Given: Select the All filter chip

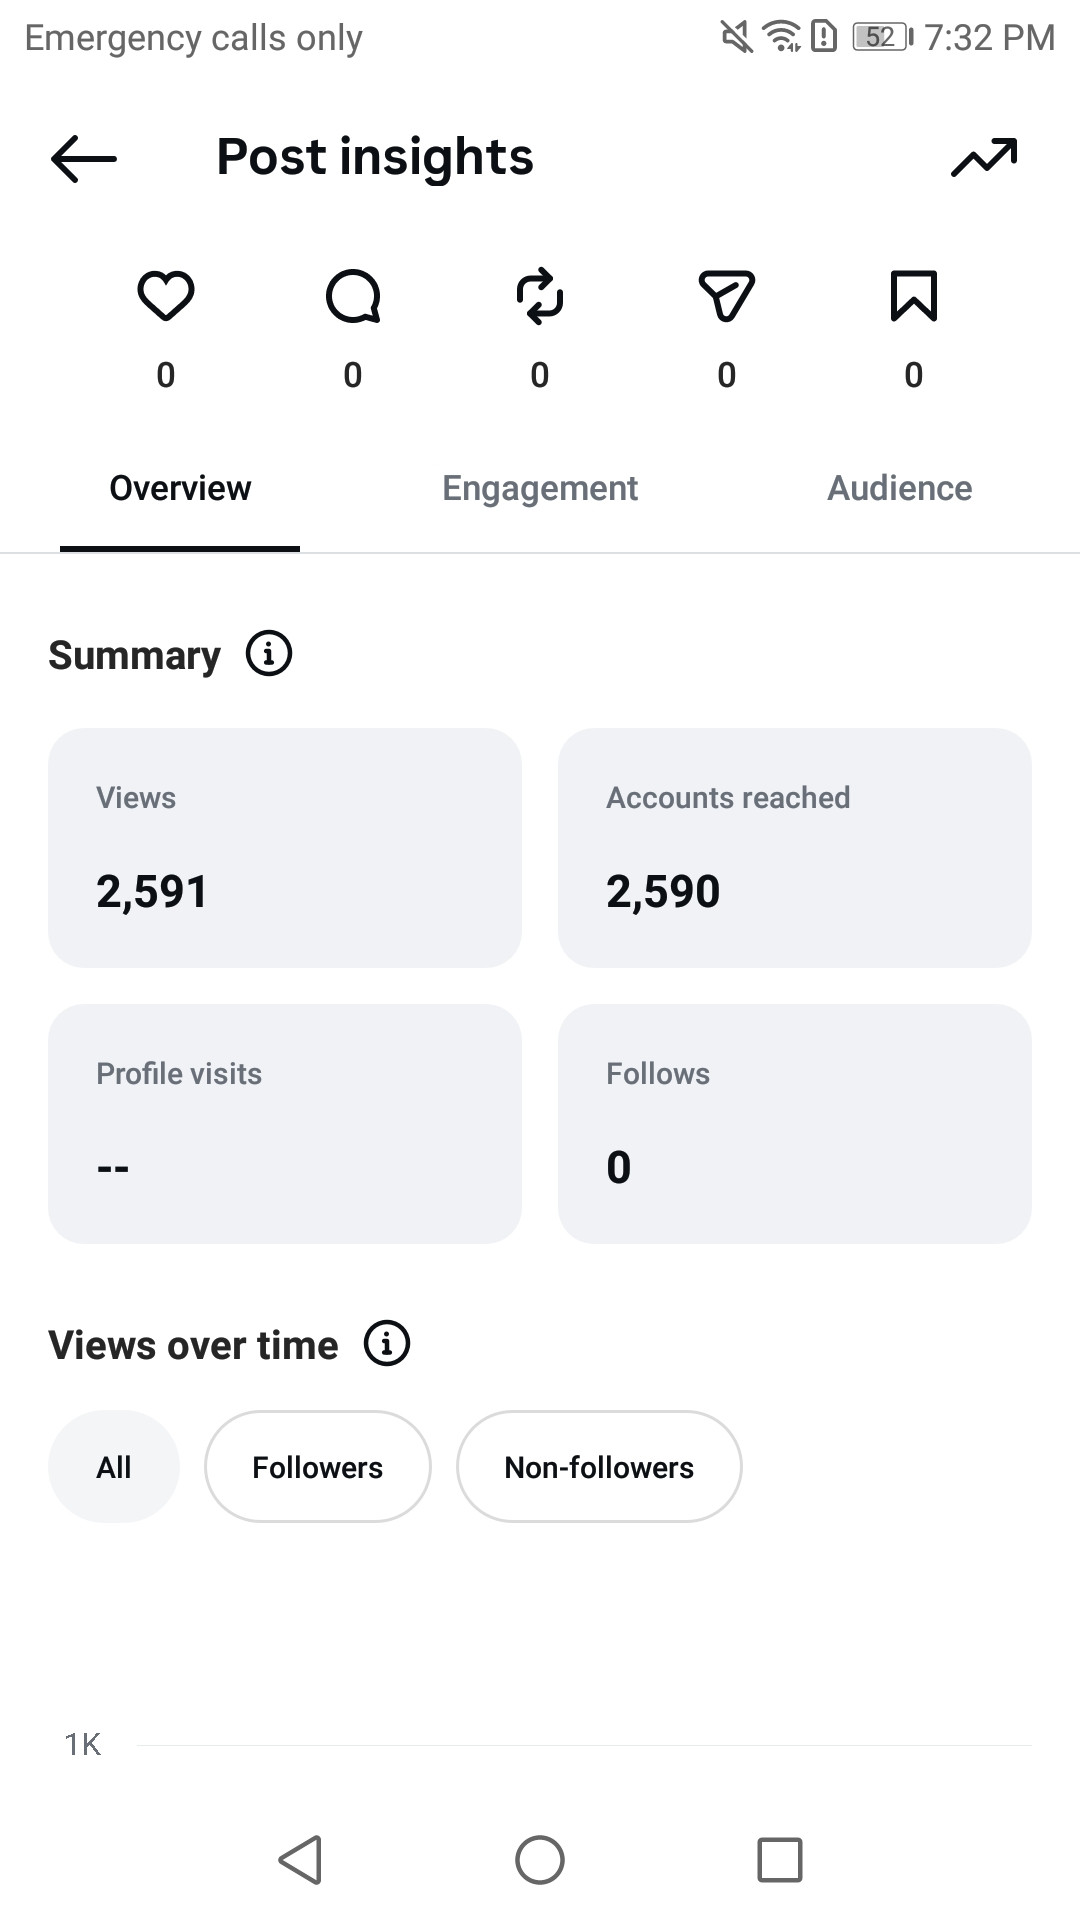Looking at the screenshot, I should tap(114, 1467).
